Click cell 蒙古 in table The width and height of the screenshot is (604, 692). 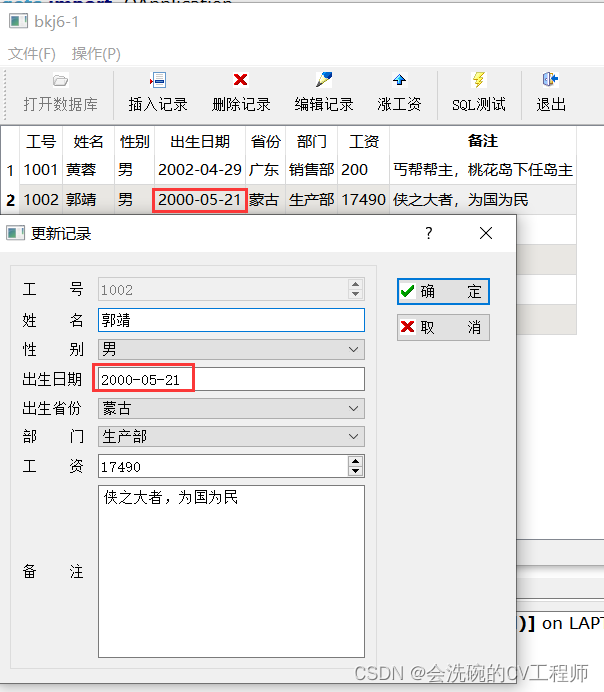click(266, 199)
